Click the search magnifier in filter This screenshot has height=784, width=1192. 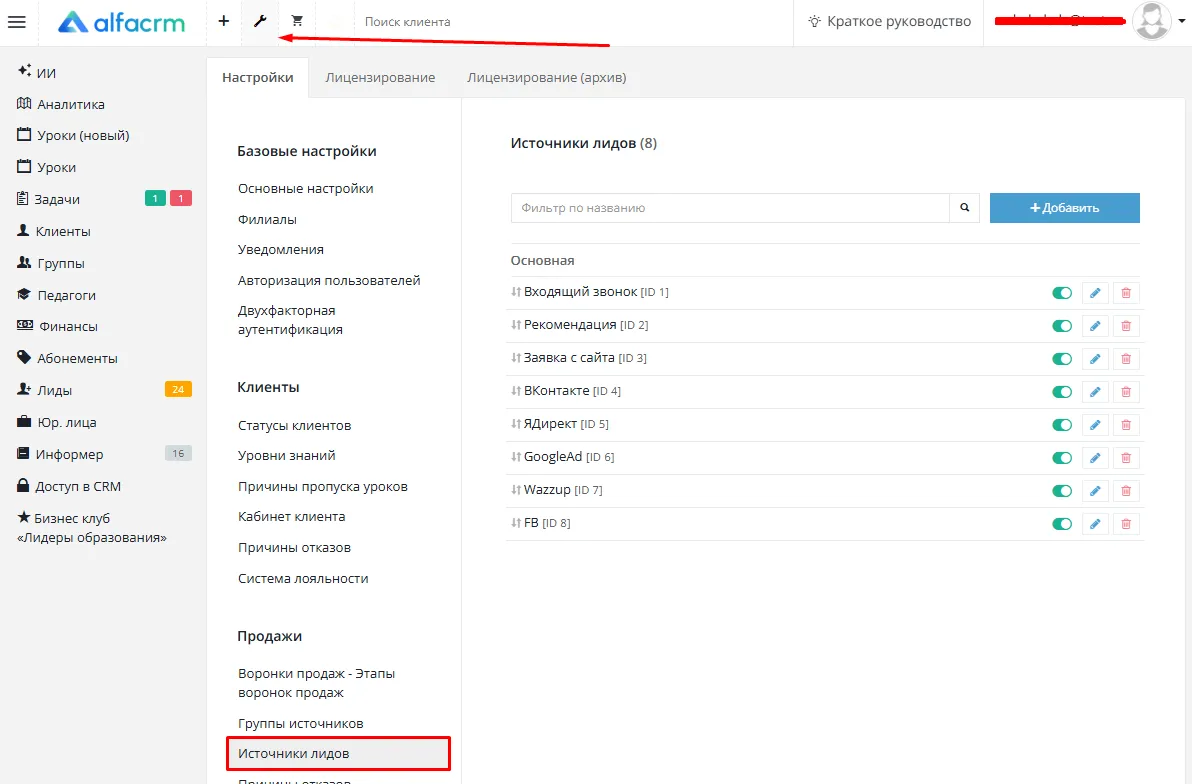(x=965, y=208)
